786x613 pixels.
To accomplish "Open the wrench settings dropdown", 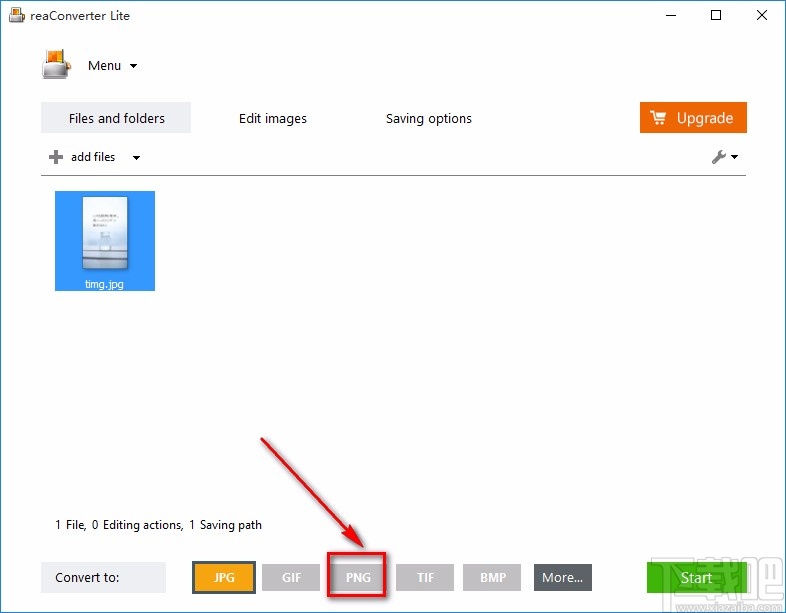I will (725, 157).
